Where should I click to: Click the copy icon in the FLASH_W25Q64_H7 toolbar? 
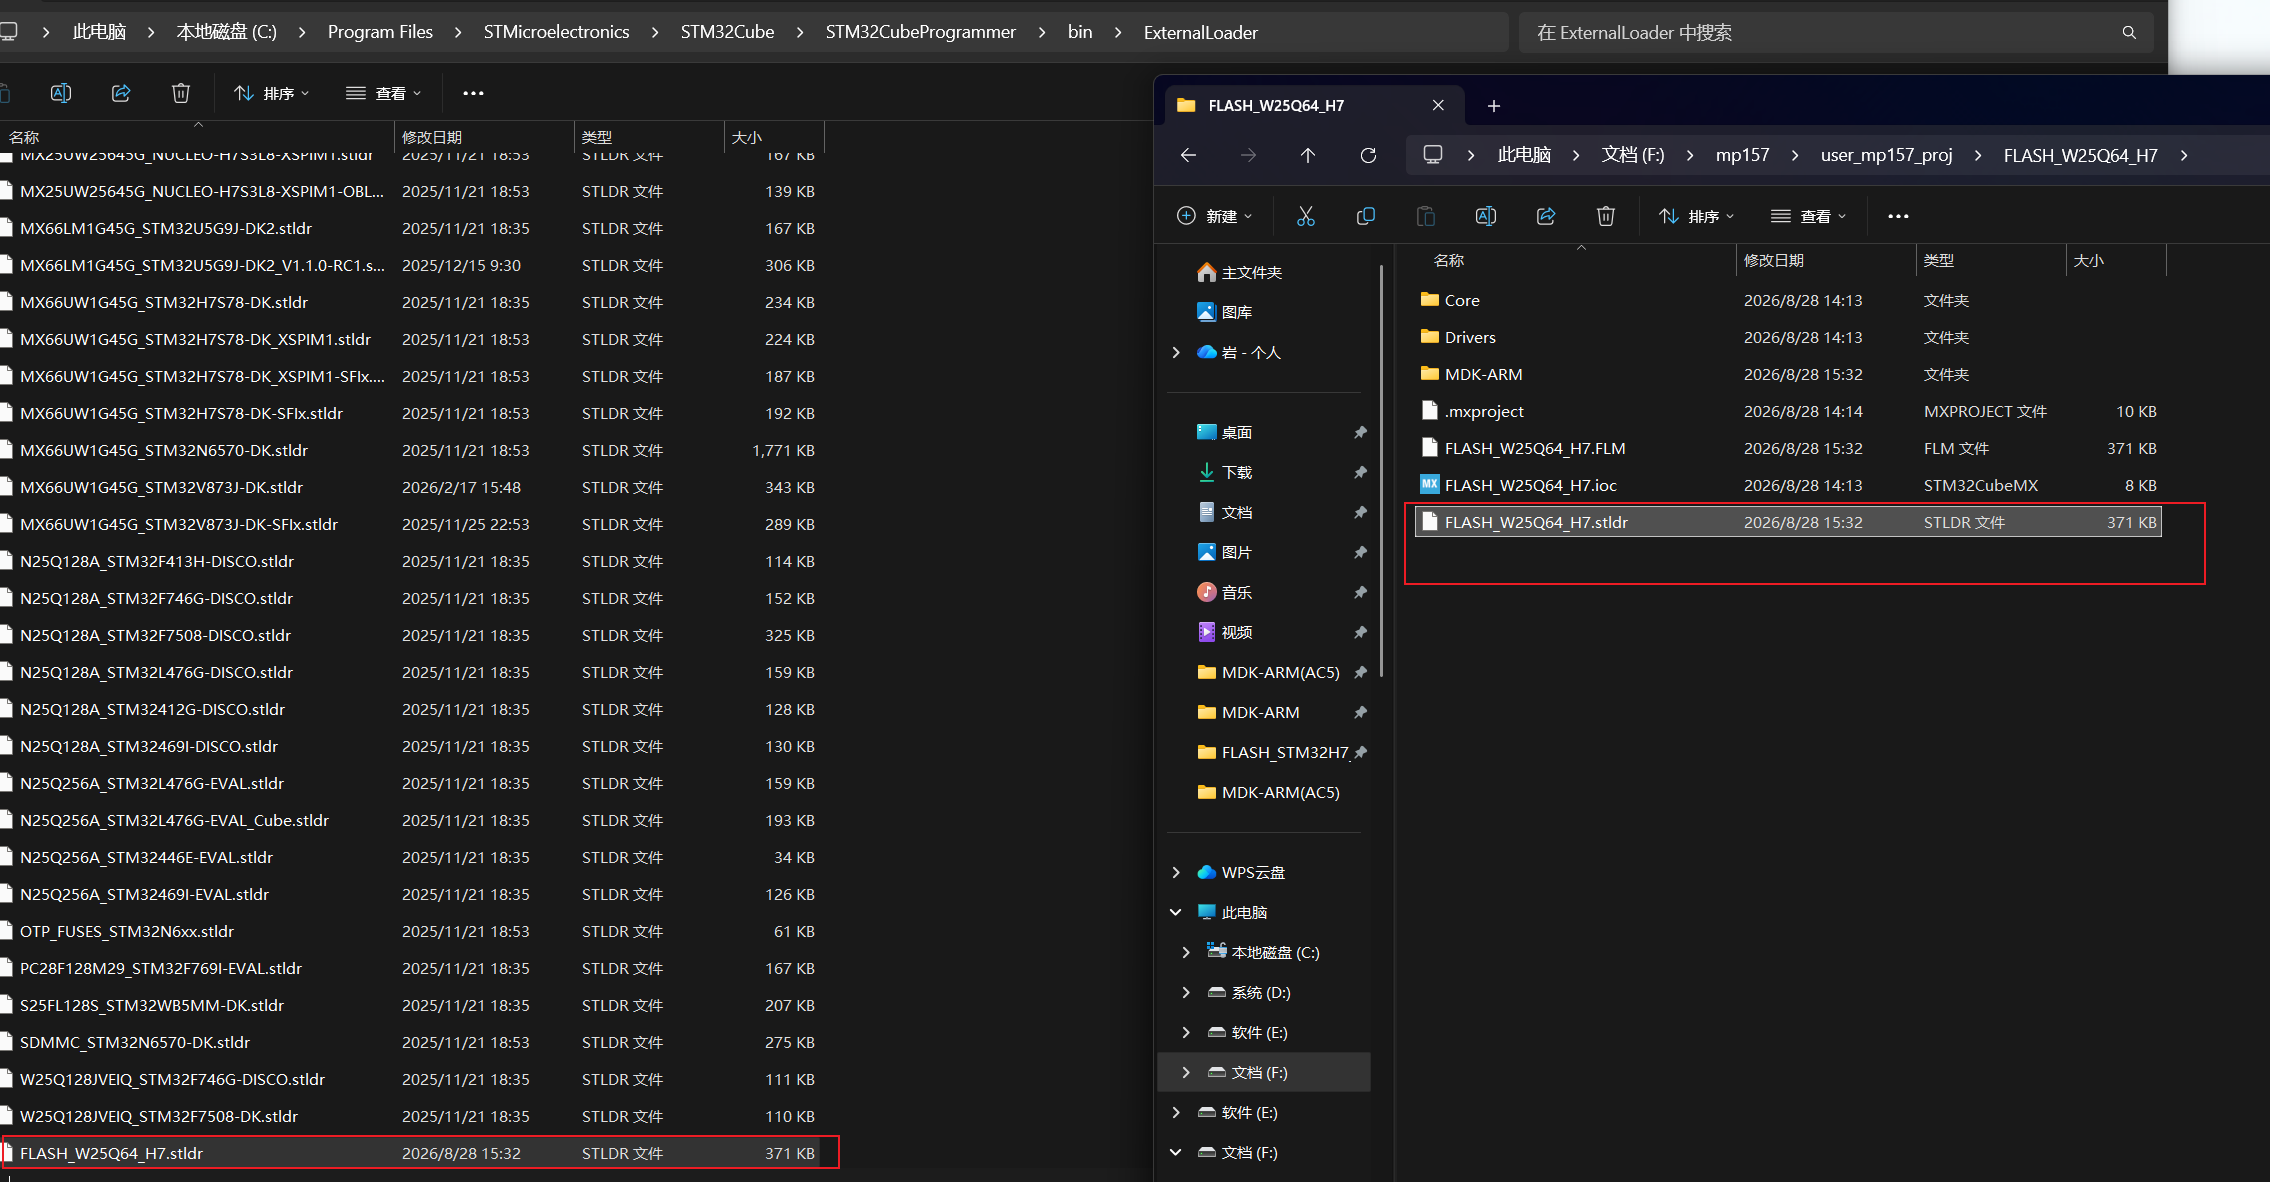(1366, 216)
